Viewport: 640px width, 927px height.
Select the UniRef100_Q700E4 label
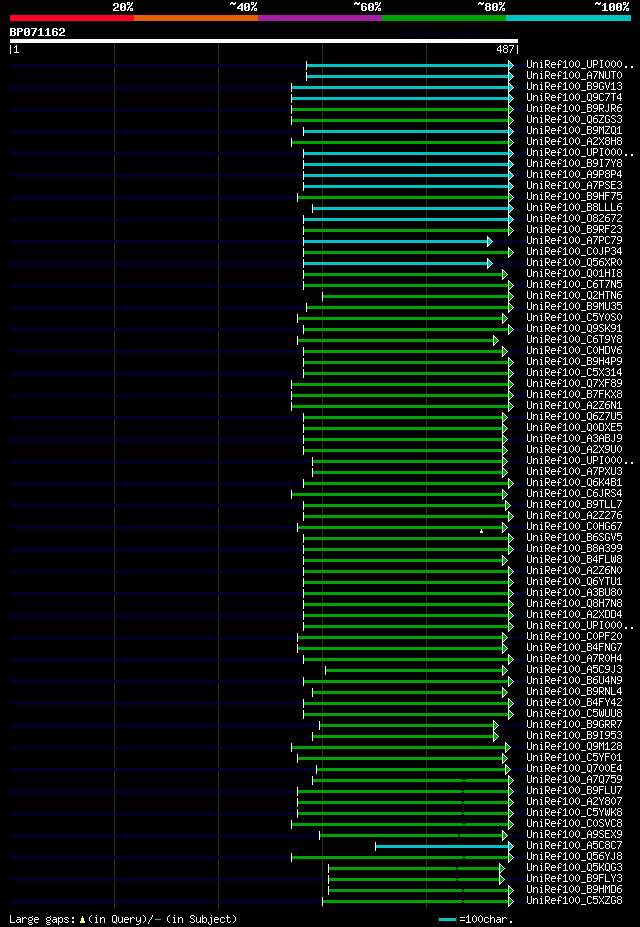pyautogui.click(x=574, y=769)
